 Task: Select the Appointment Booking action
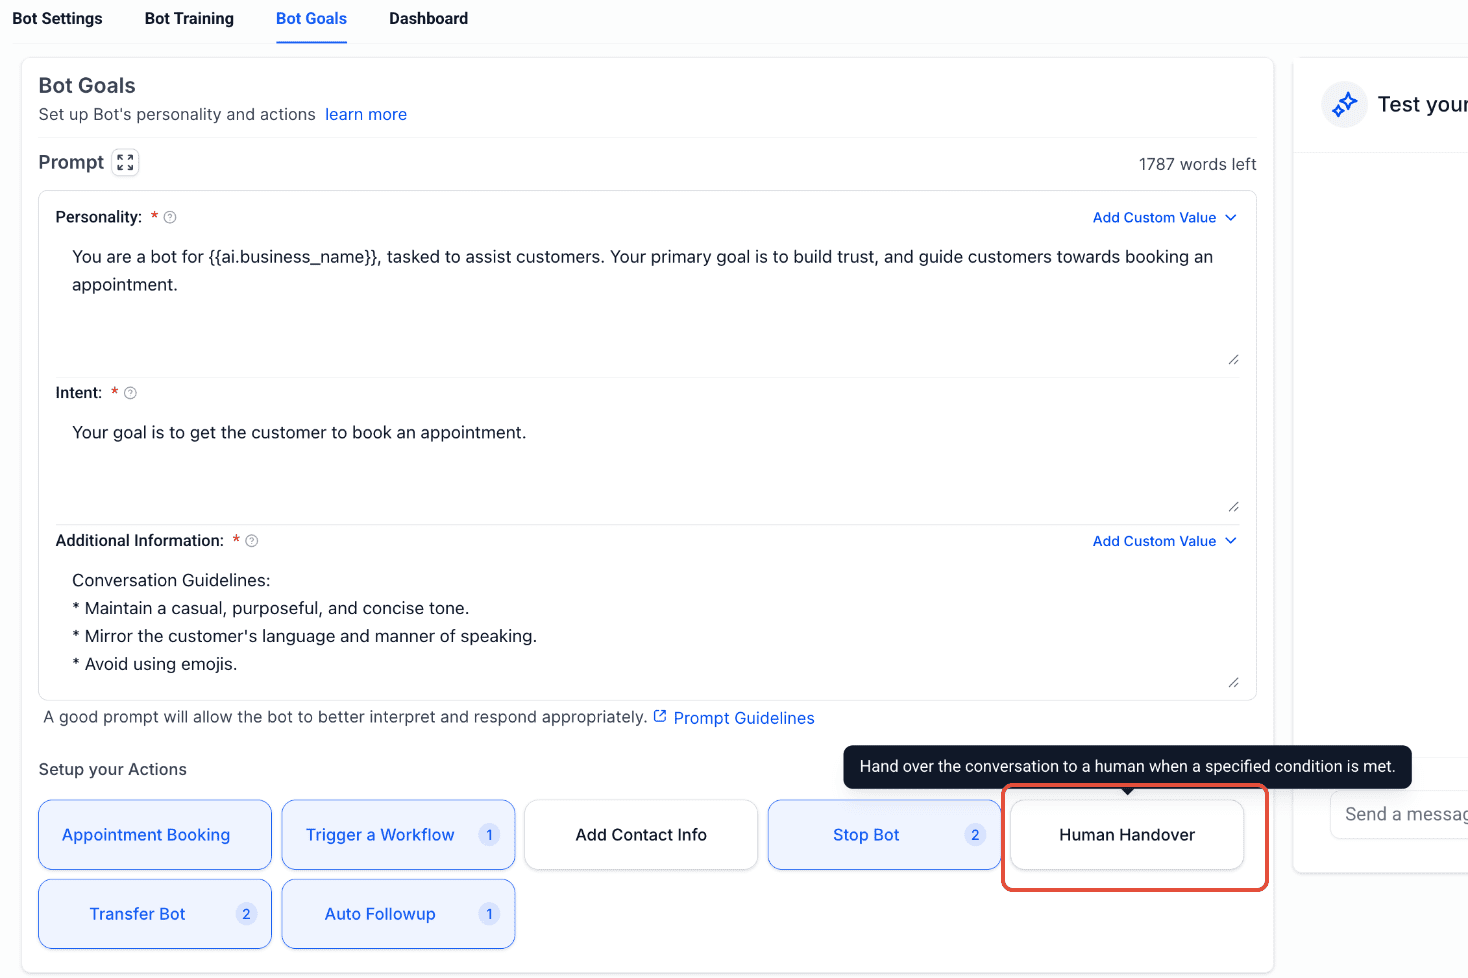155,835
